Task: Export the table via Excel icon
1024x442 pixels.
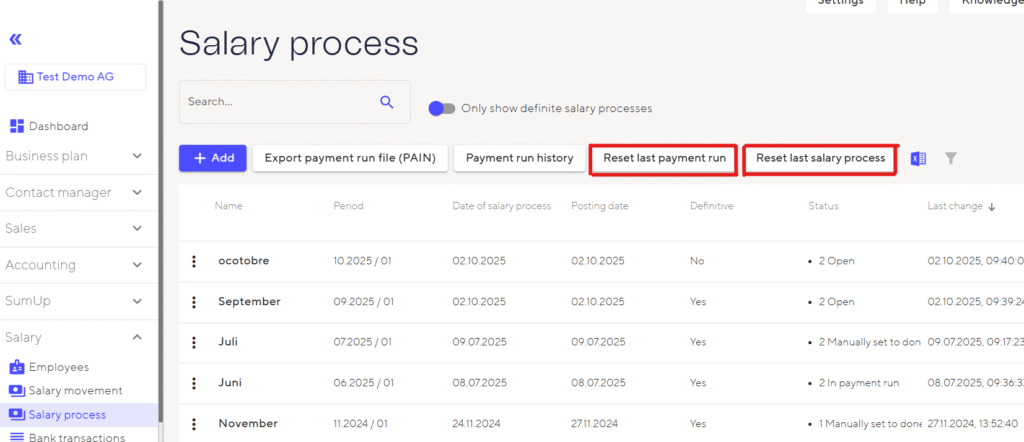Action: pos(918,158)
